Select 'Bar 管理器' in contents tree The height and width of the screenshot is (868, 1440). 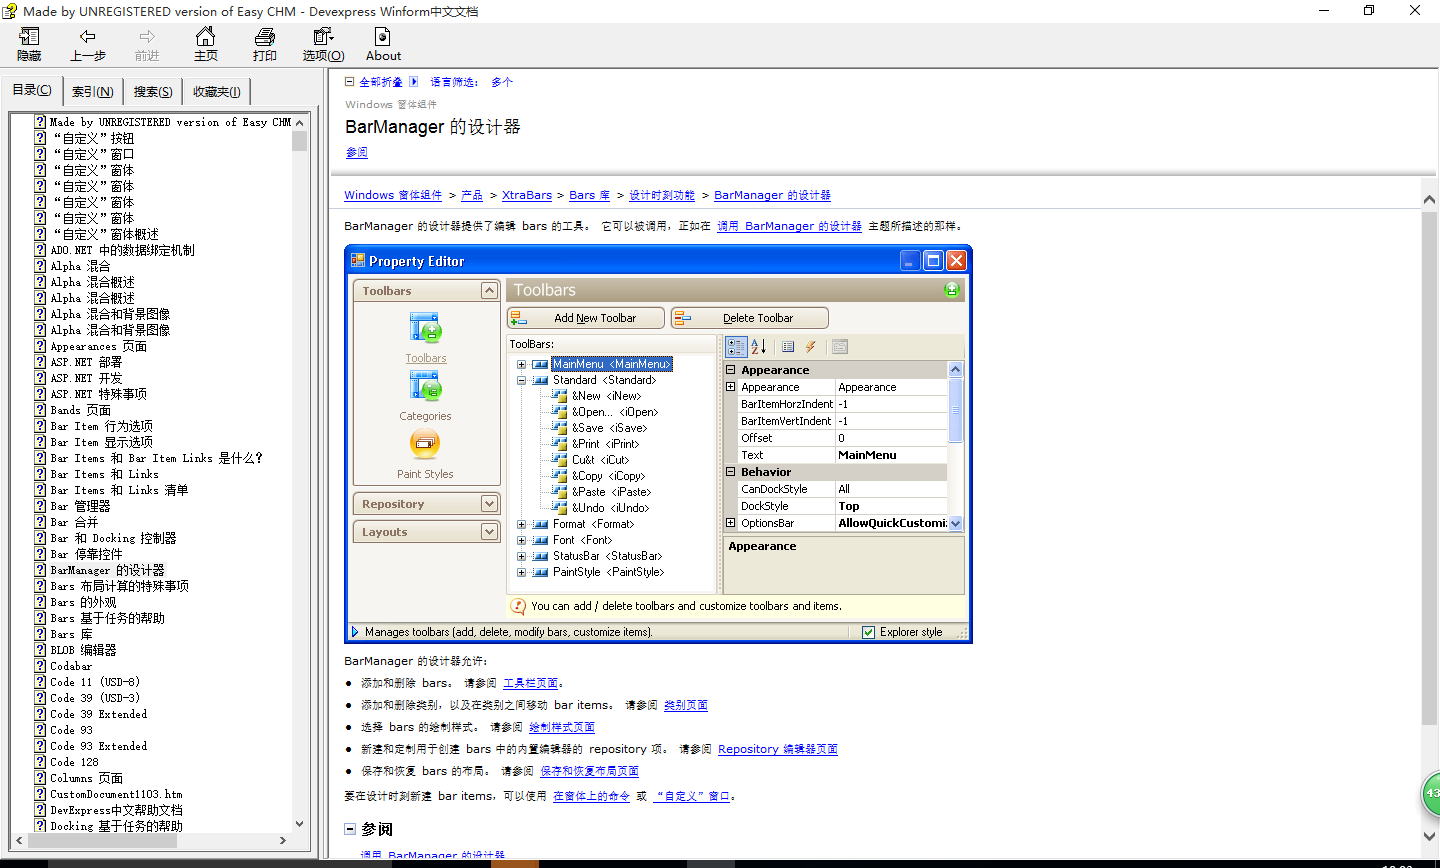coord(81,506)
